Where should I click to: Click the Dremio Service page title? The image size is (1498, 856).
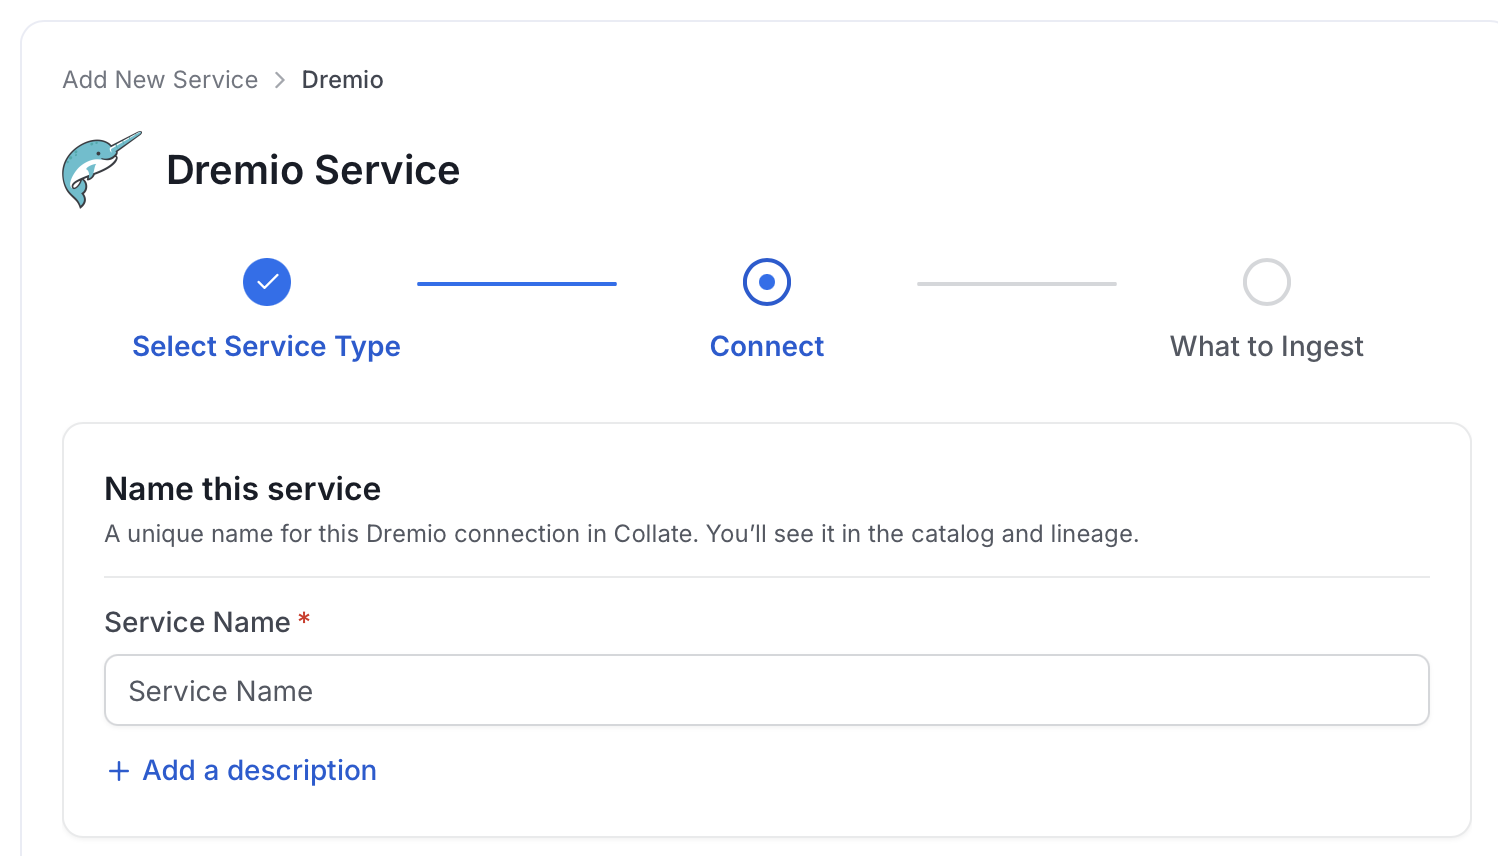pyautogui.click(x=313, y=170)
